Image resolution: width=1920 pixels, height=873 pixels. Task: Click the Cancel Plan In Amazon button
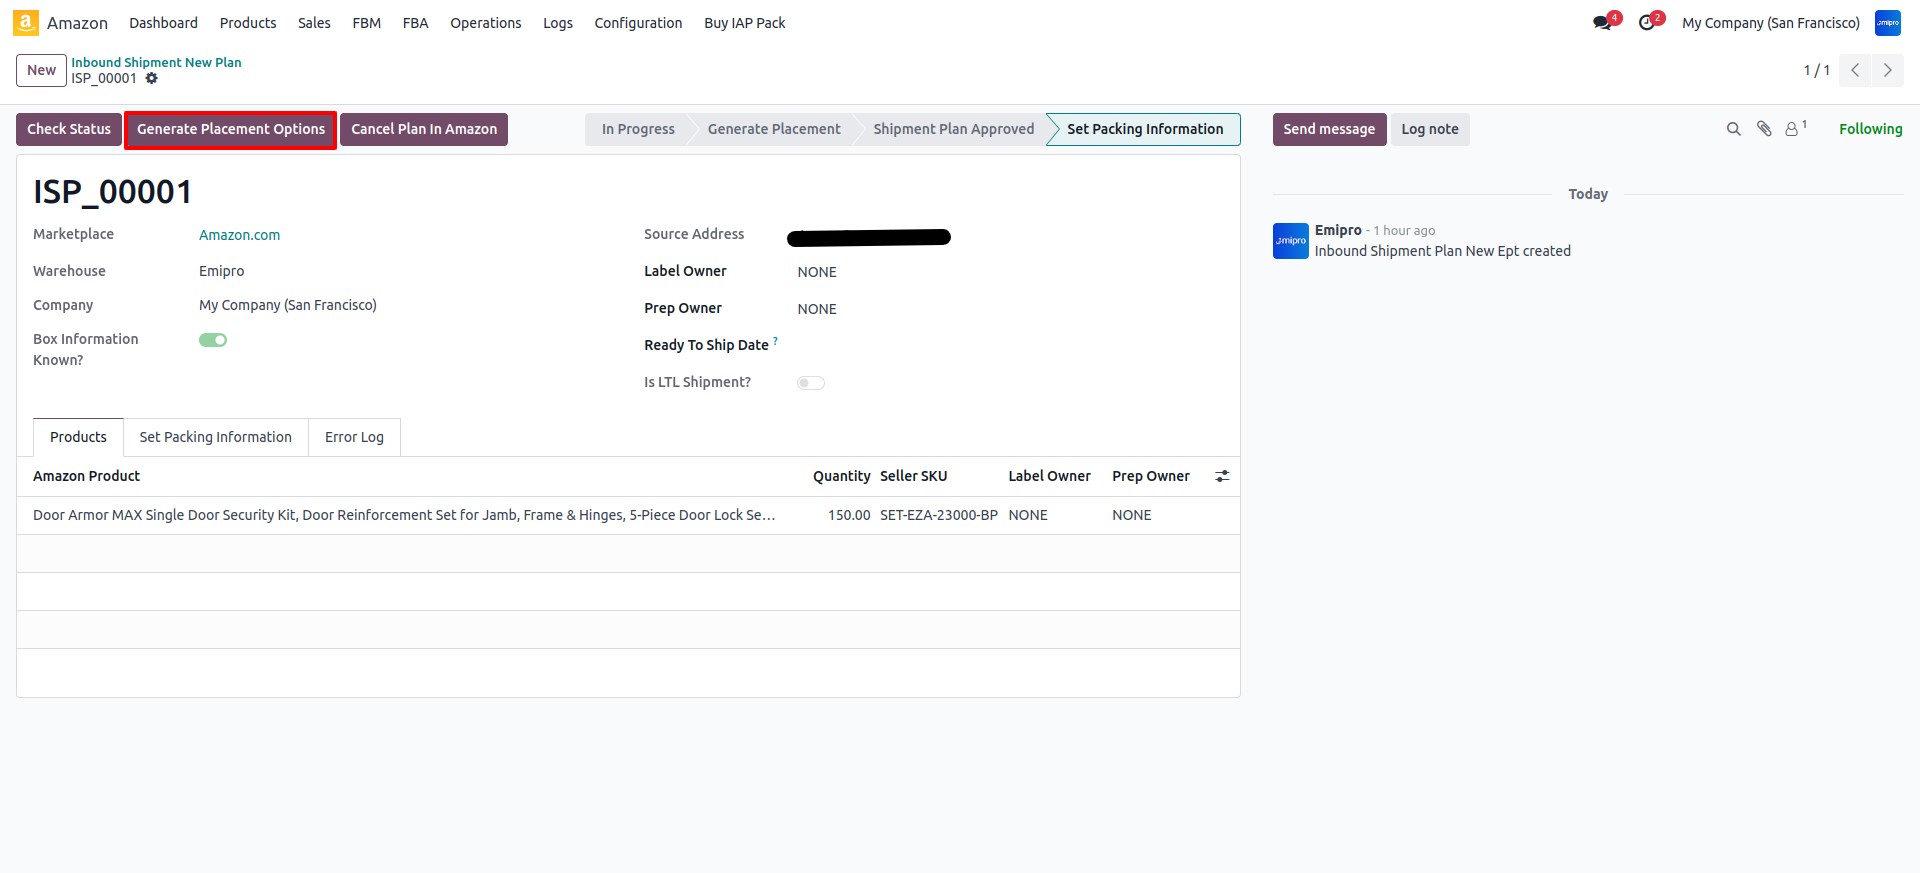pyautogui.click(x=424, y=129)
